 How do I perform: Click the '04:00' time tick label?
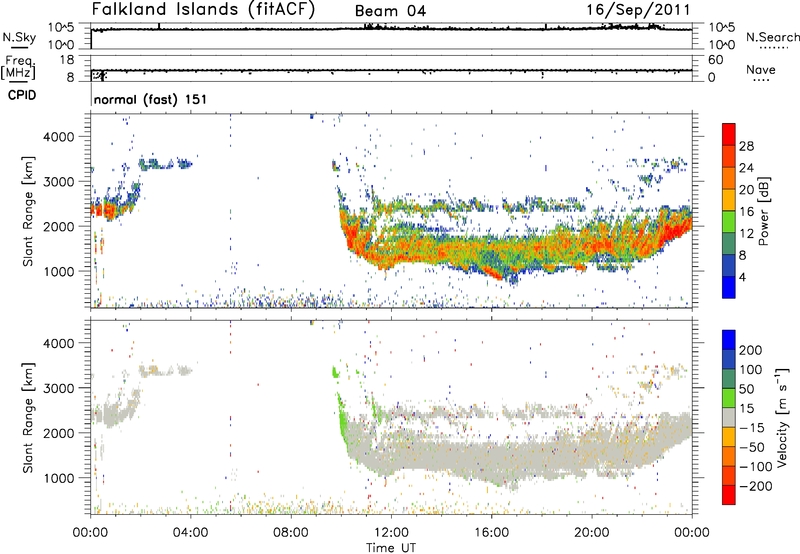click(191, 533)
